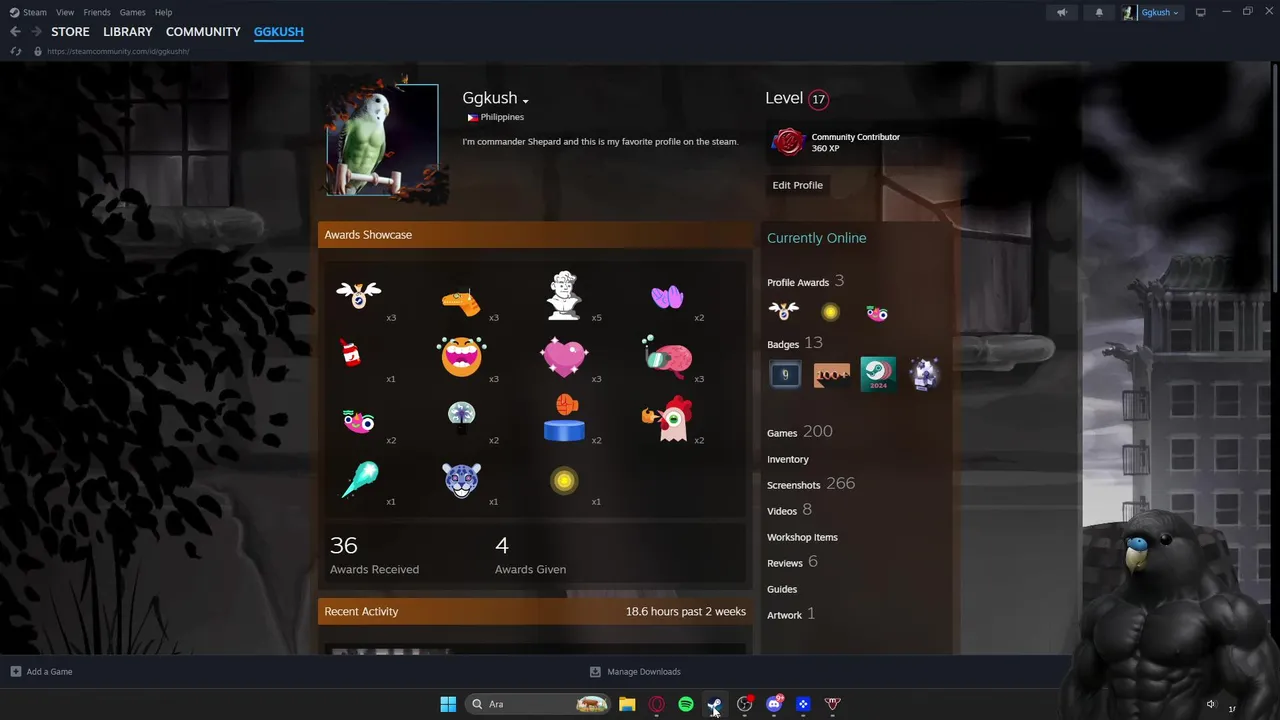Click the pink sparkling heart award
This screenshot has width=1280, height=720.
pos(564,357)
